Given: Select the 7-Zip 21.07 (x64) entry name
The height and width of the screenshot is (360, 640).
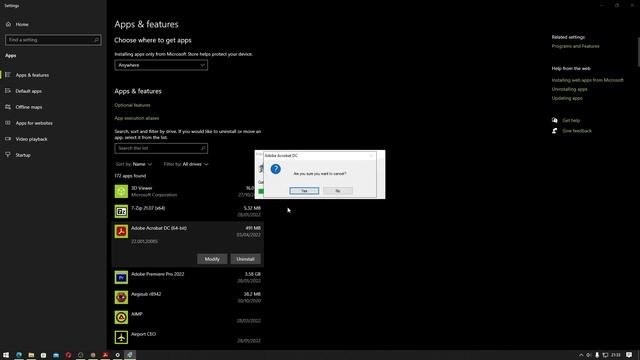Looking at the screenshot, I should click(148, 208).
